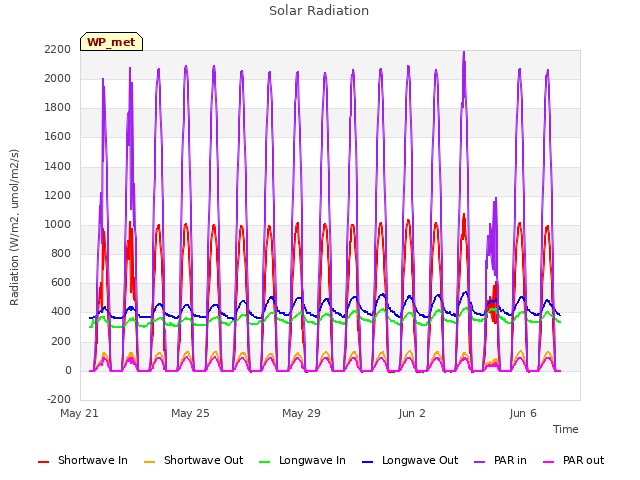The width and height of the screenshot is (640, 480).
Task: Click the 1000 y-axis tick label
Action: tap(58, 224)
